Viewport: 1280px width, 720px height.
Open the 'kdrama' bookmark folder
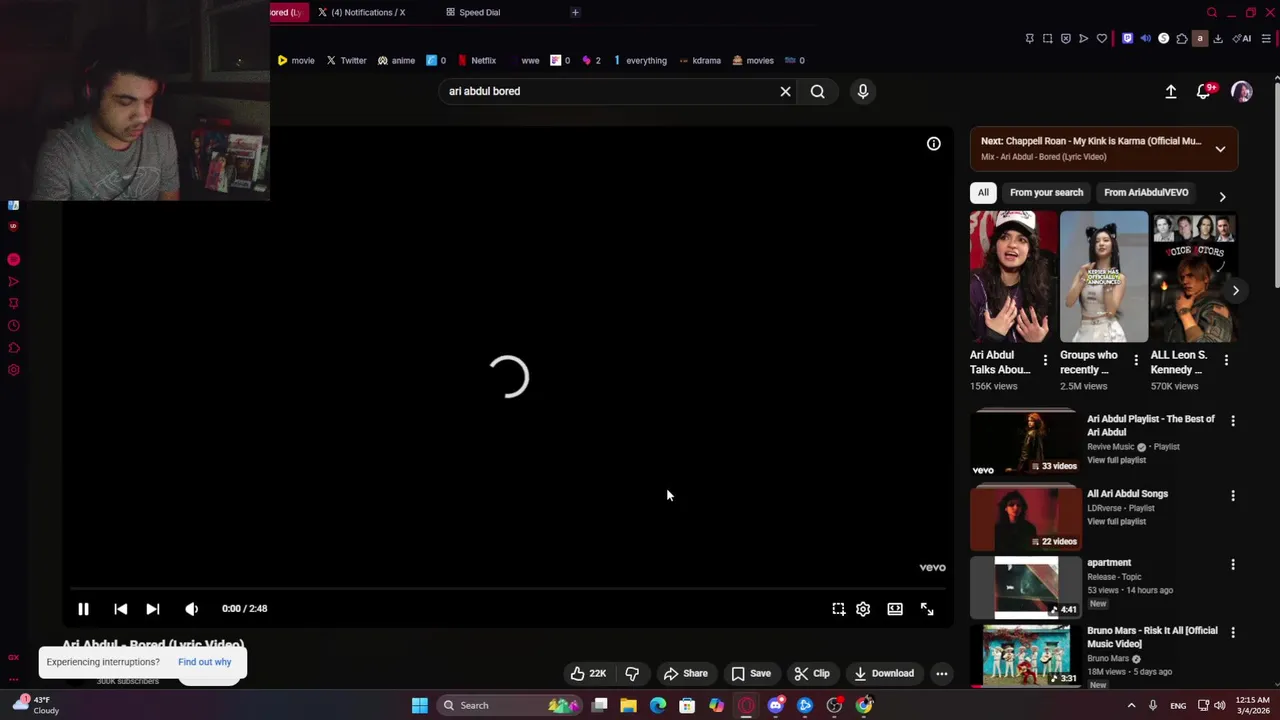tap(700, 60)
